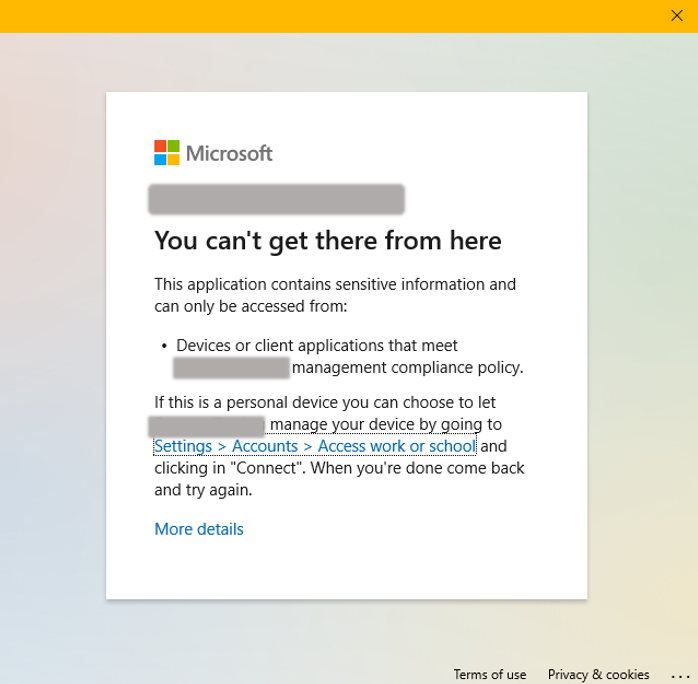The width and height of the screenshot is (698, 684).
Task: Click the "management compliance policy." text
Action: point(408,368)
